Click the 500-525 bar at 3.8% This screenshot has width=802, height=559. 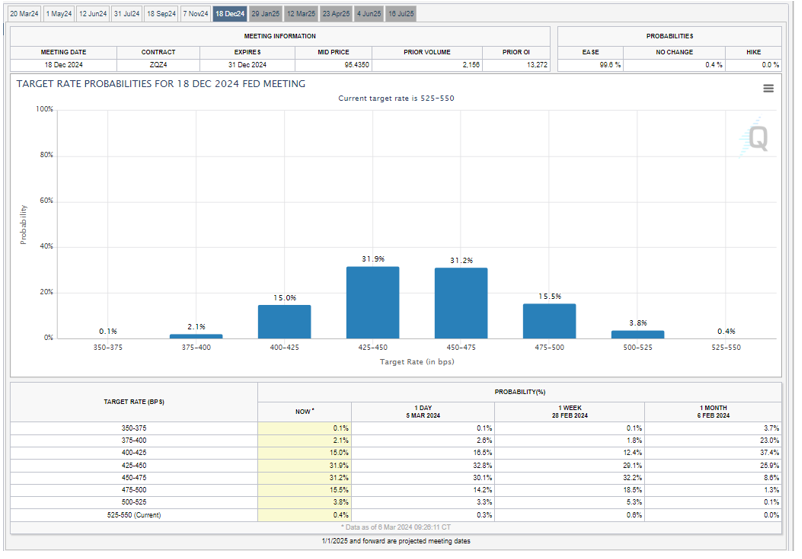[x=637, y=334]
